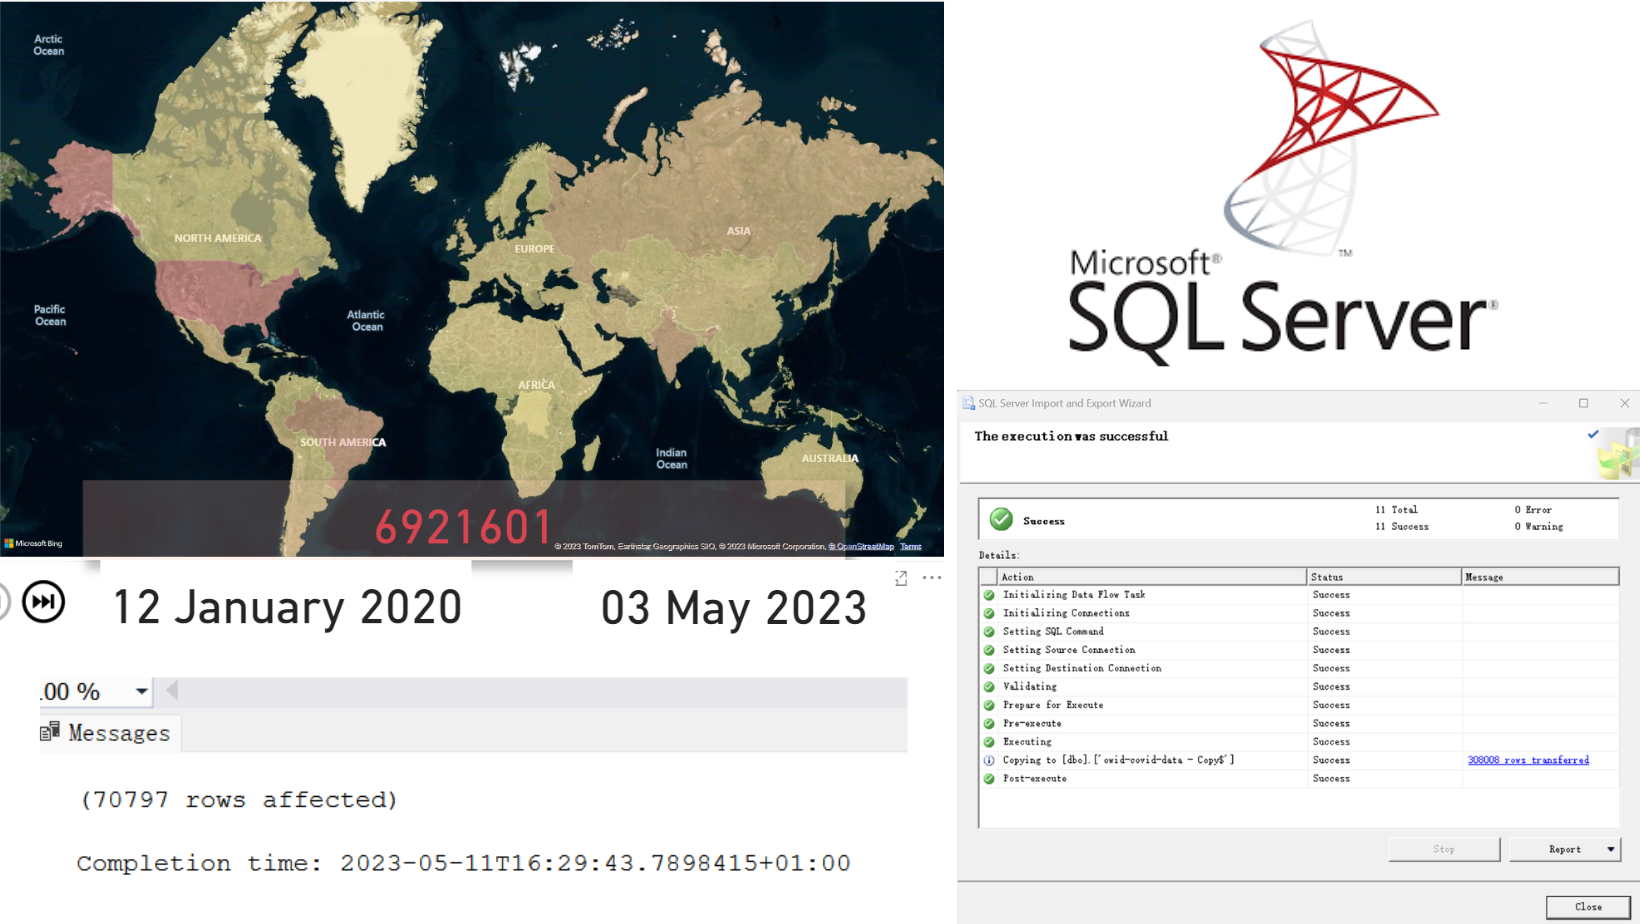Click the SQL Server Import Wizard title icon

coord(968,403)
